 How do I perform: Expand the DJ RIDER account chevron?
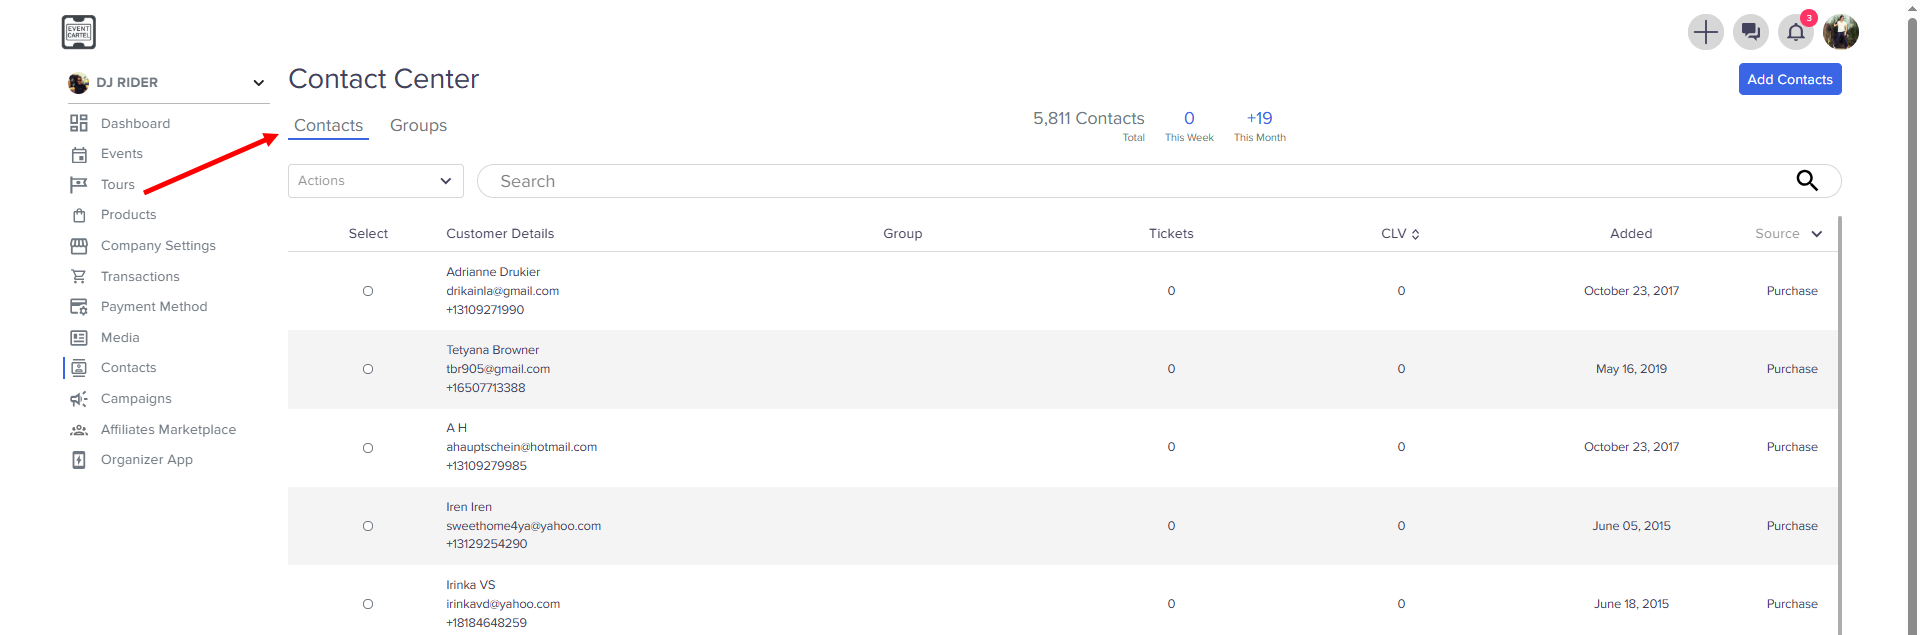(x=258, y=83)
